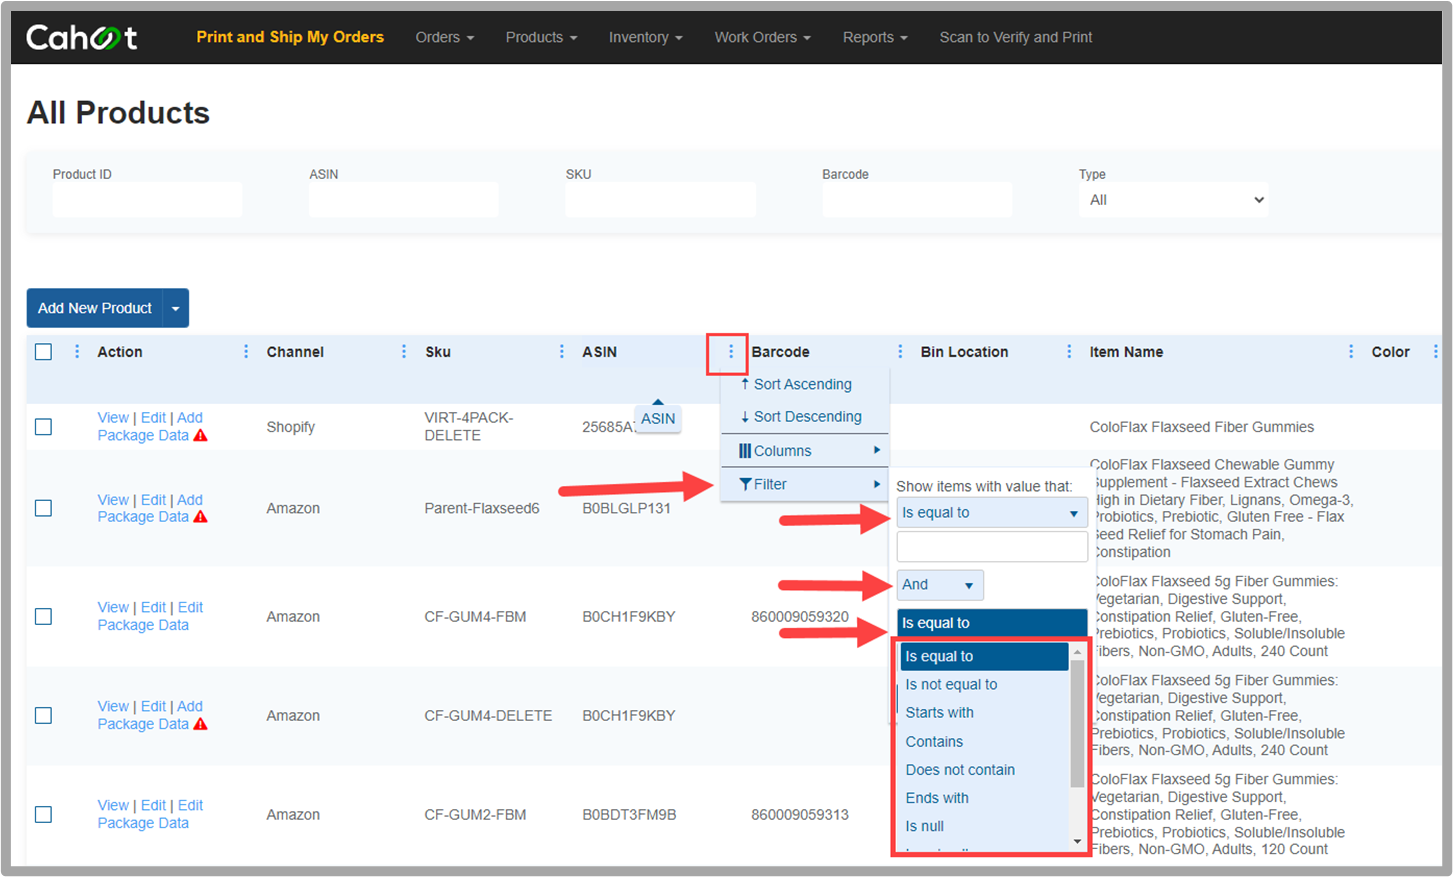
Task: Check the Parent-Flaxseed6 row checkbox
Action: [x=43, y=508]
